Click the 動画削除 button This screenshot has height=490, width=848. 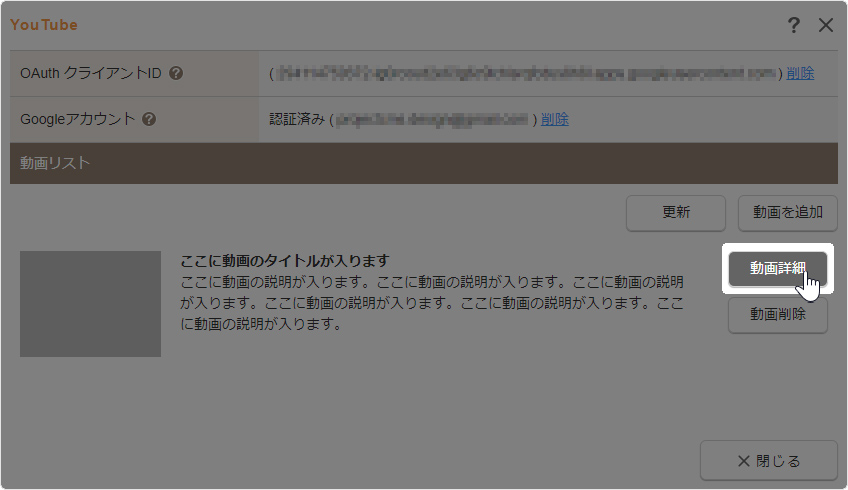click(777, 314)
